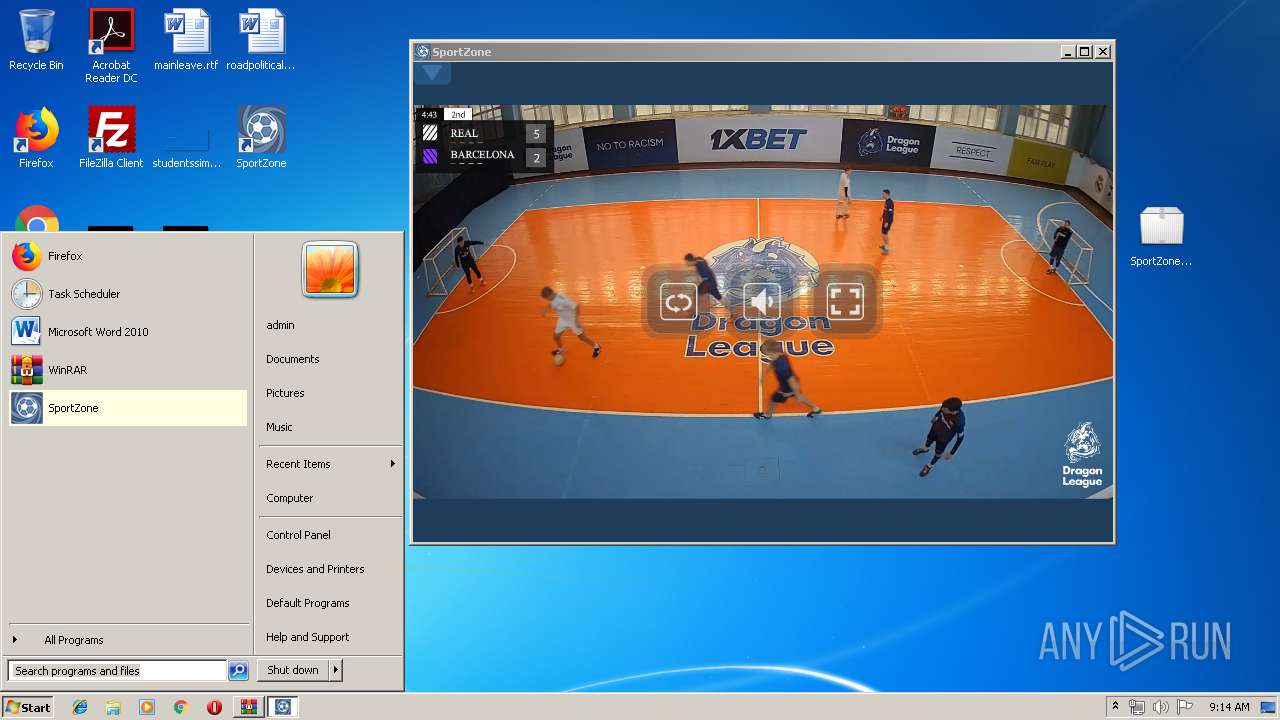
Task: Expand All Programs list
Action: [128, 640]
